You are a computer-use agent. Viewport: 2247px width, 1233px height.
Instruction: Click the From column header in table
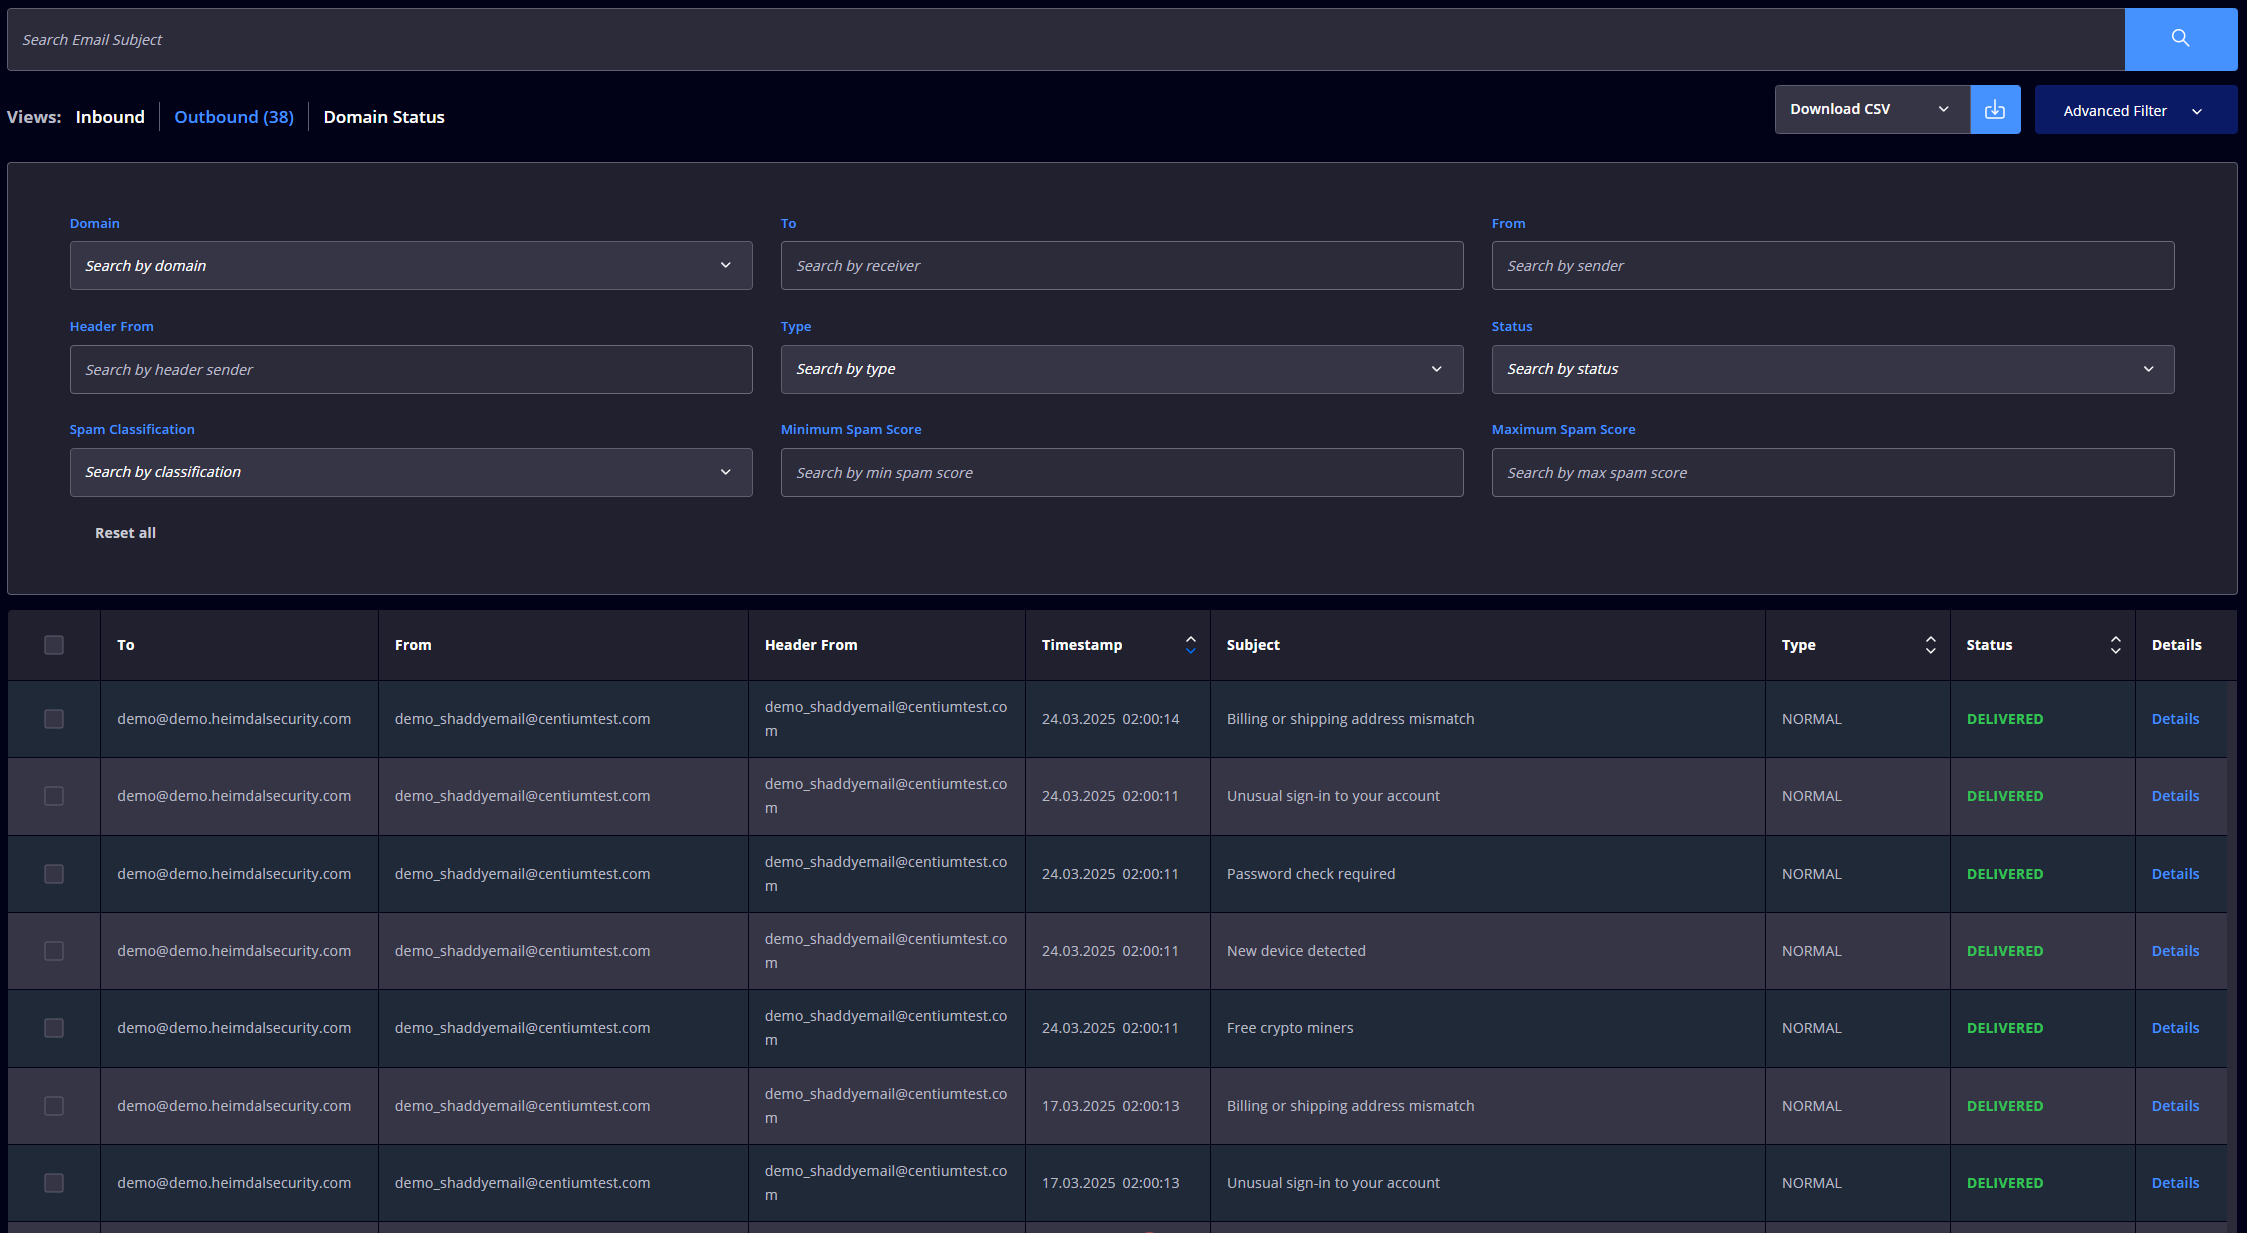coord(413,645)
